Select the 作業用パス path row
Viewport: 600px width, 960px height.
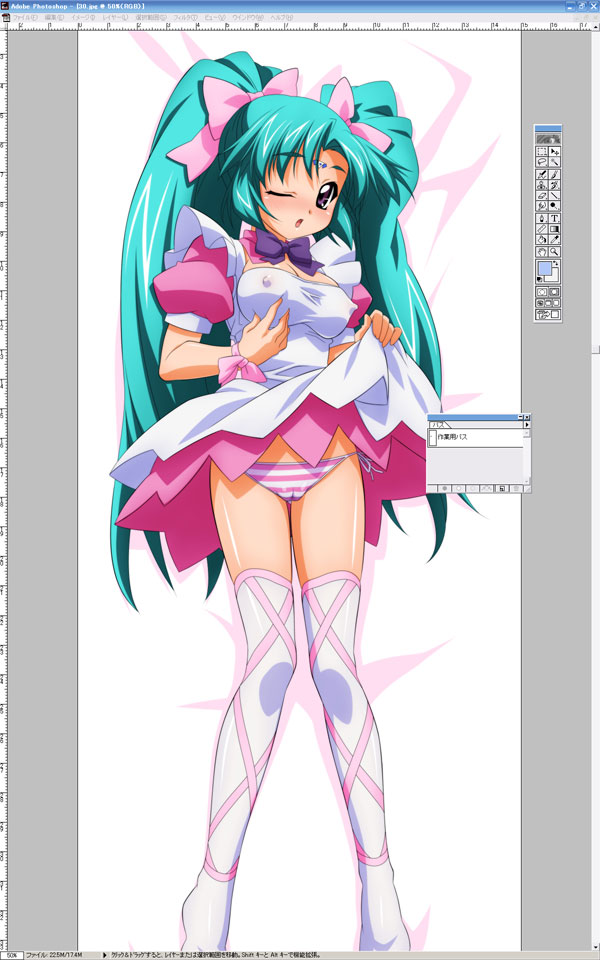[x=475, y=438]
